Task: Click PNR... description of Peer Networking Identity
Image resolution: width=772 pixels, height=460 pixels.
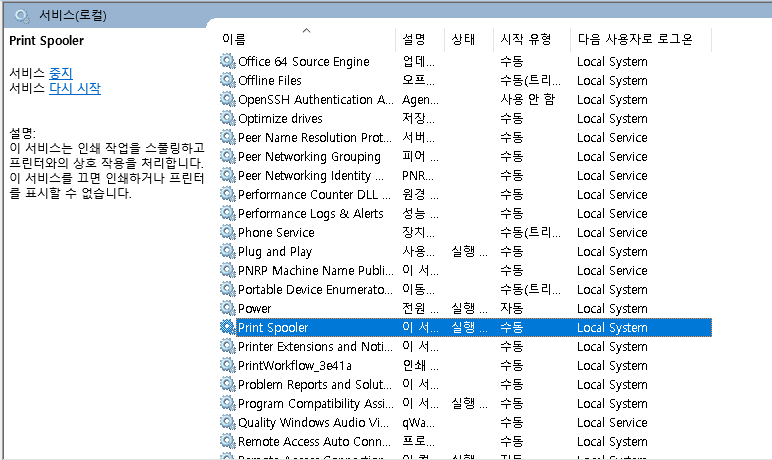Action: tap(418, 175)
